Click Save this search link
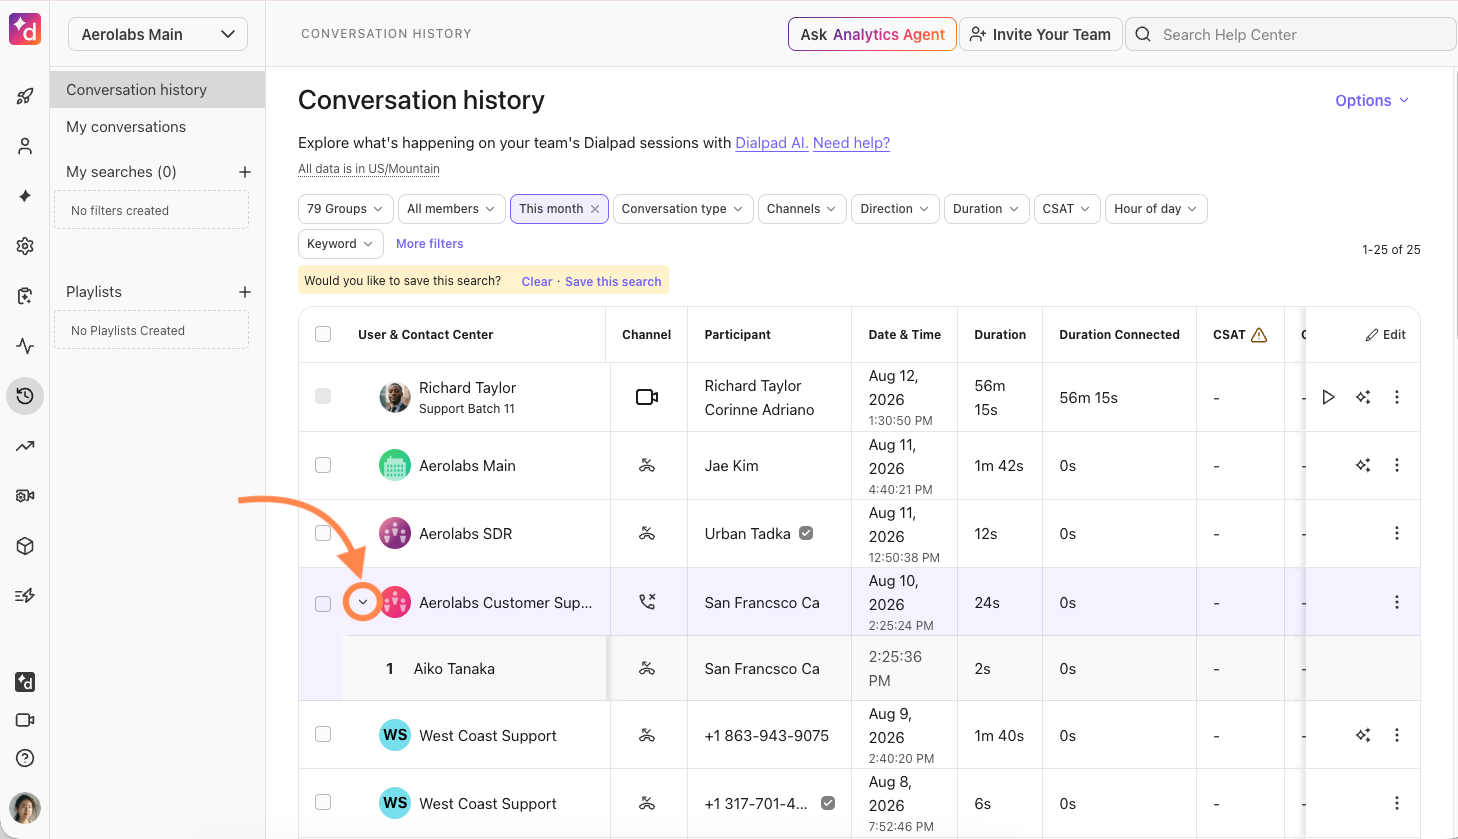Image resolution: width=1458 pixels, height=839 pixels. pos(613,282)
